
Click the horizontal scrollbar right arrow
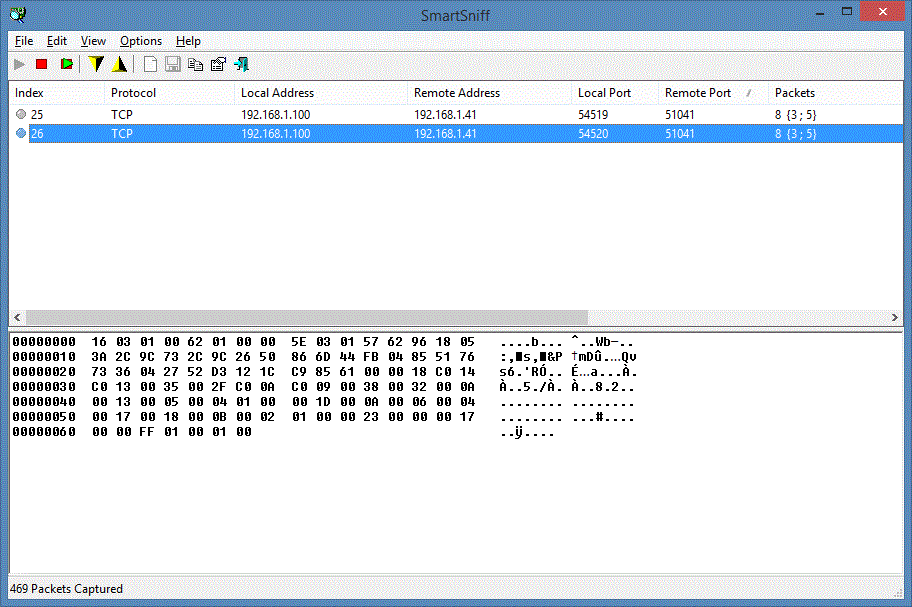[895, 317]
